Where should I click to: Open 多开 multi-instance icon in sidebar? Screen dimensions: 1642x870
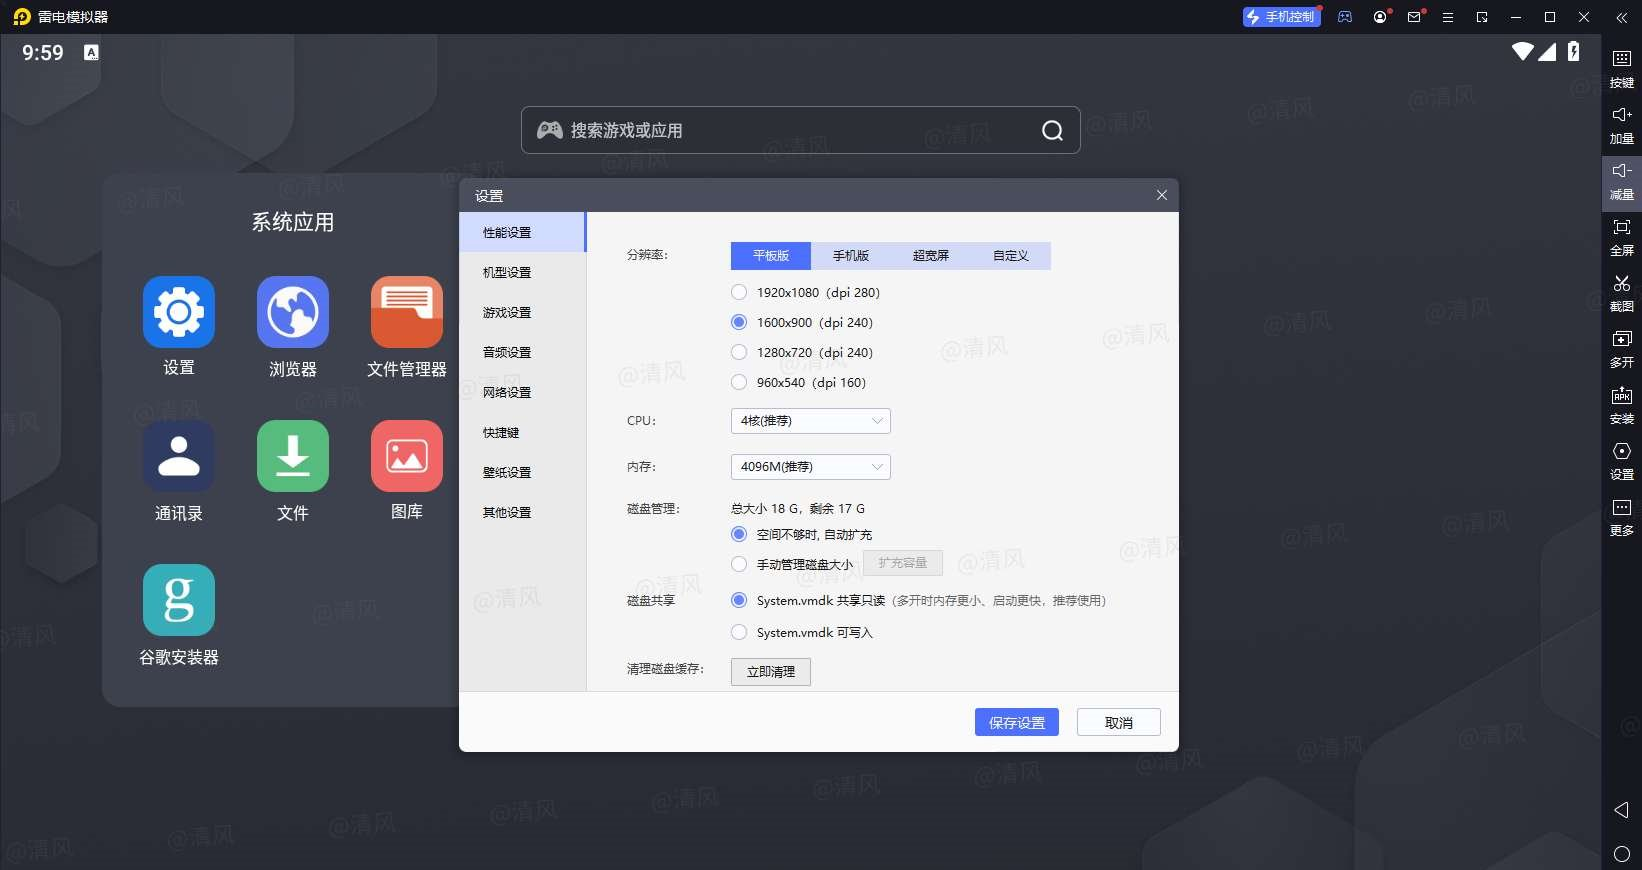(x=1621, y=341)
